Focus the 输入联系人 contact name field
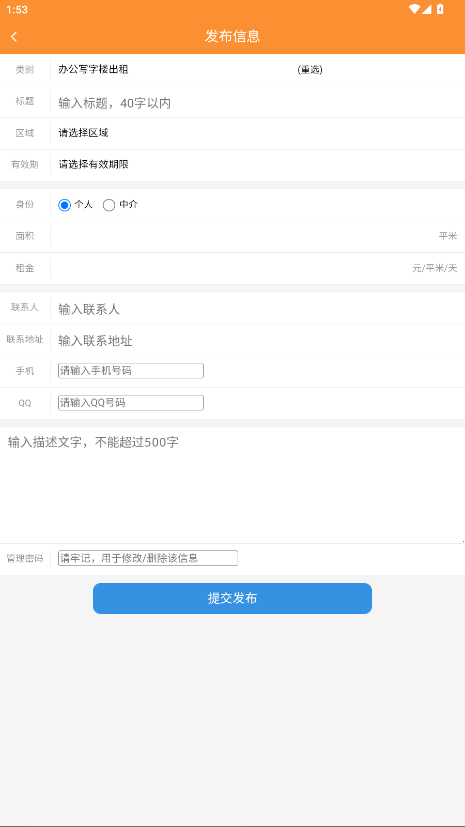Image resolution: width=465 pixels, height=827 pixels. pyautogui.click(x=257, y=309)
